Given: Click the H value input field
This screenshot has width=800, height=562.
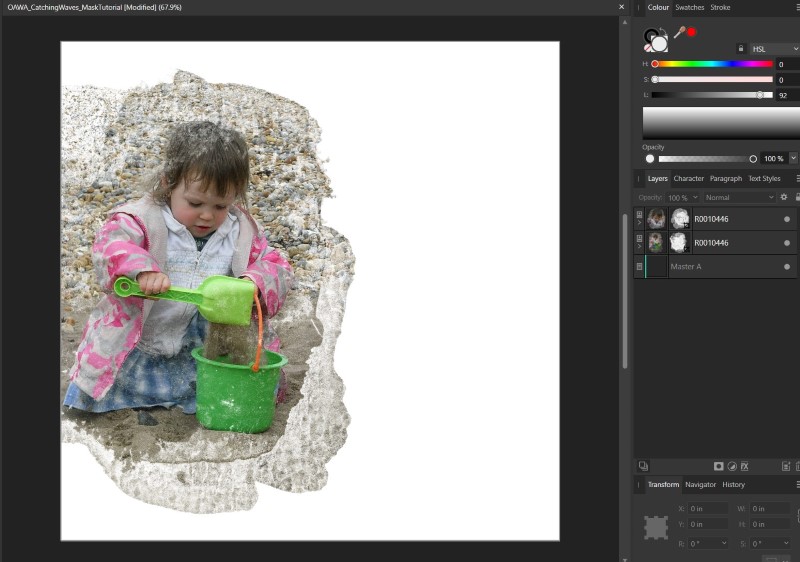Looking at the screenshot, I should pyautogui.click(x=788, y=64).
